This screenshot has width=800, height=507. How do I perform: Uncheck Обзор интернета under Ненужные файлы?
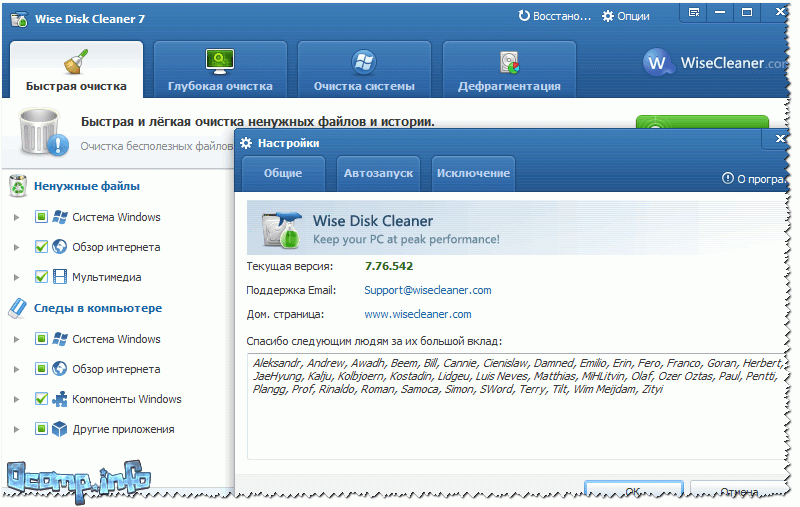[41, 247]
